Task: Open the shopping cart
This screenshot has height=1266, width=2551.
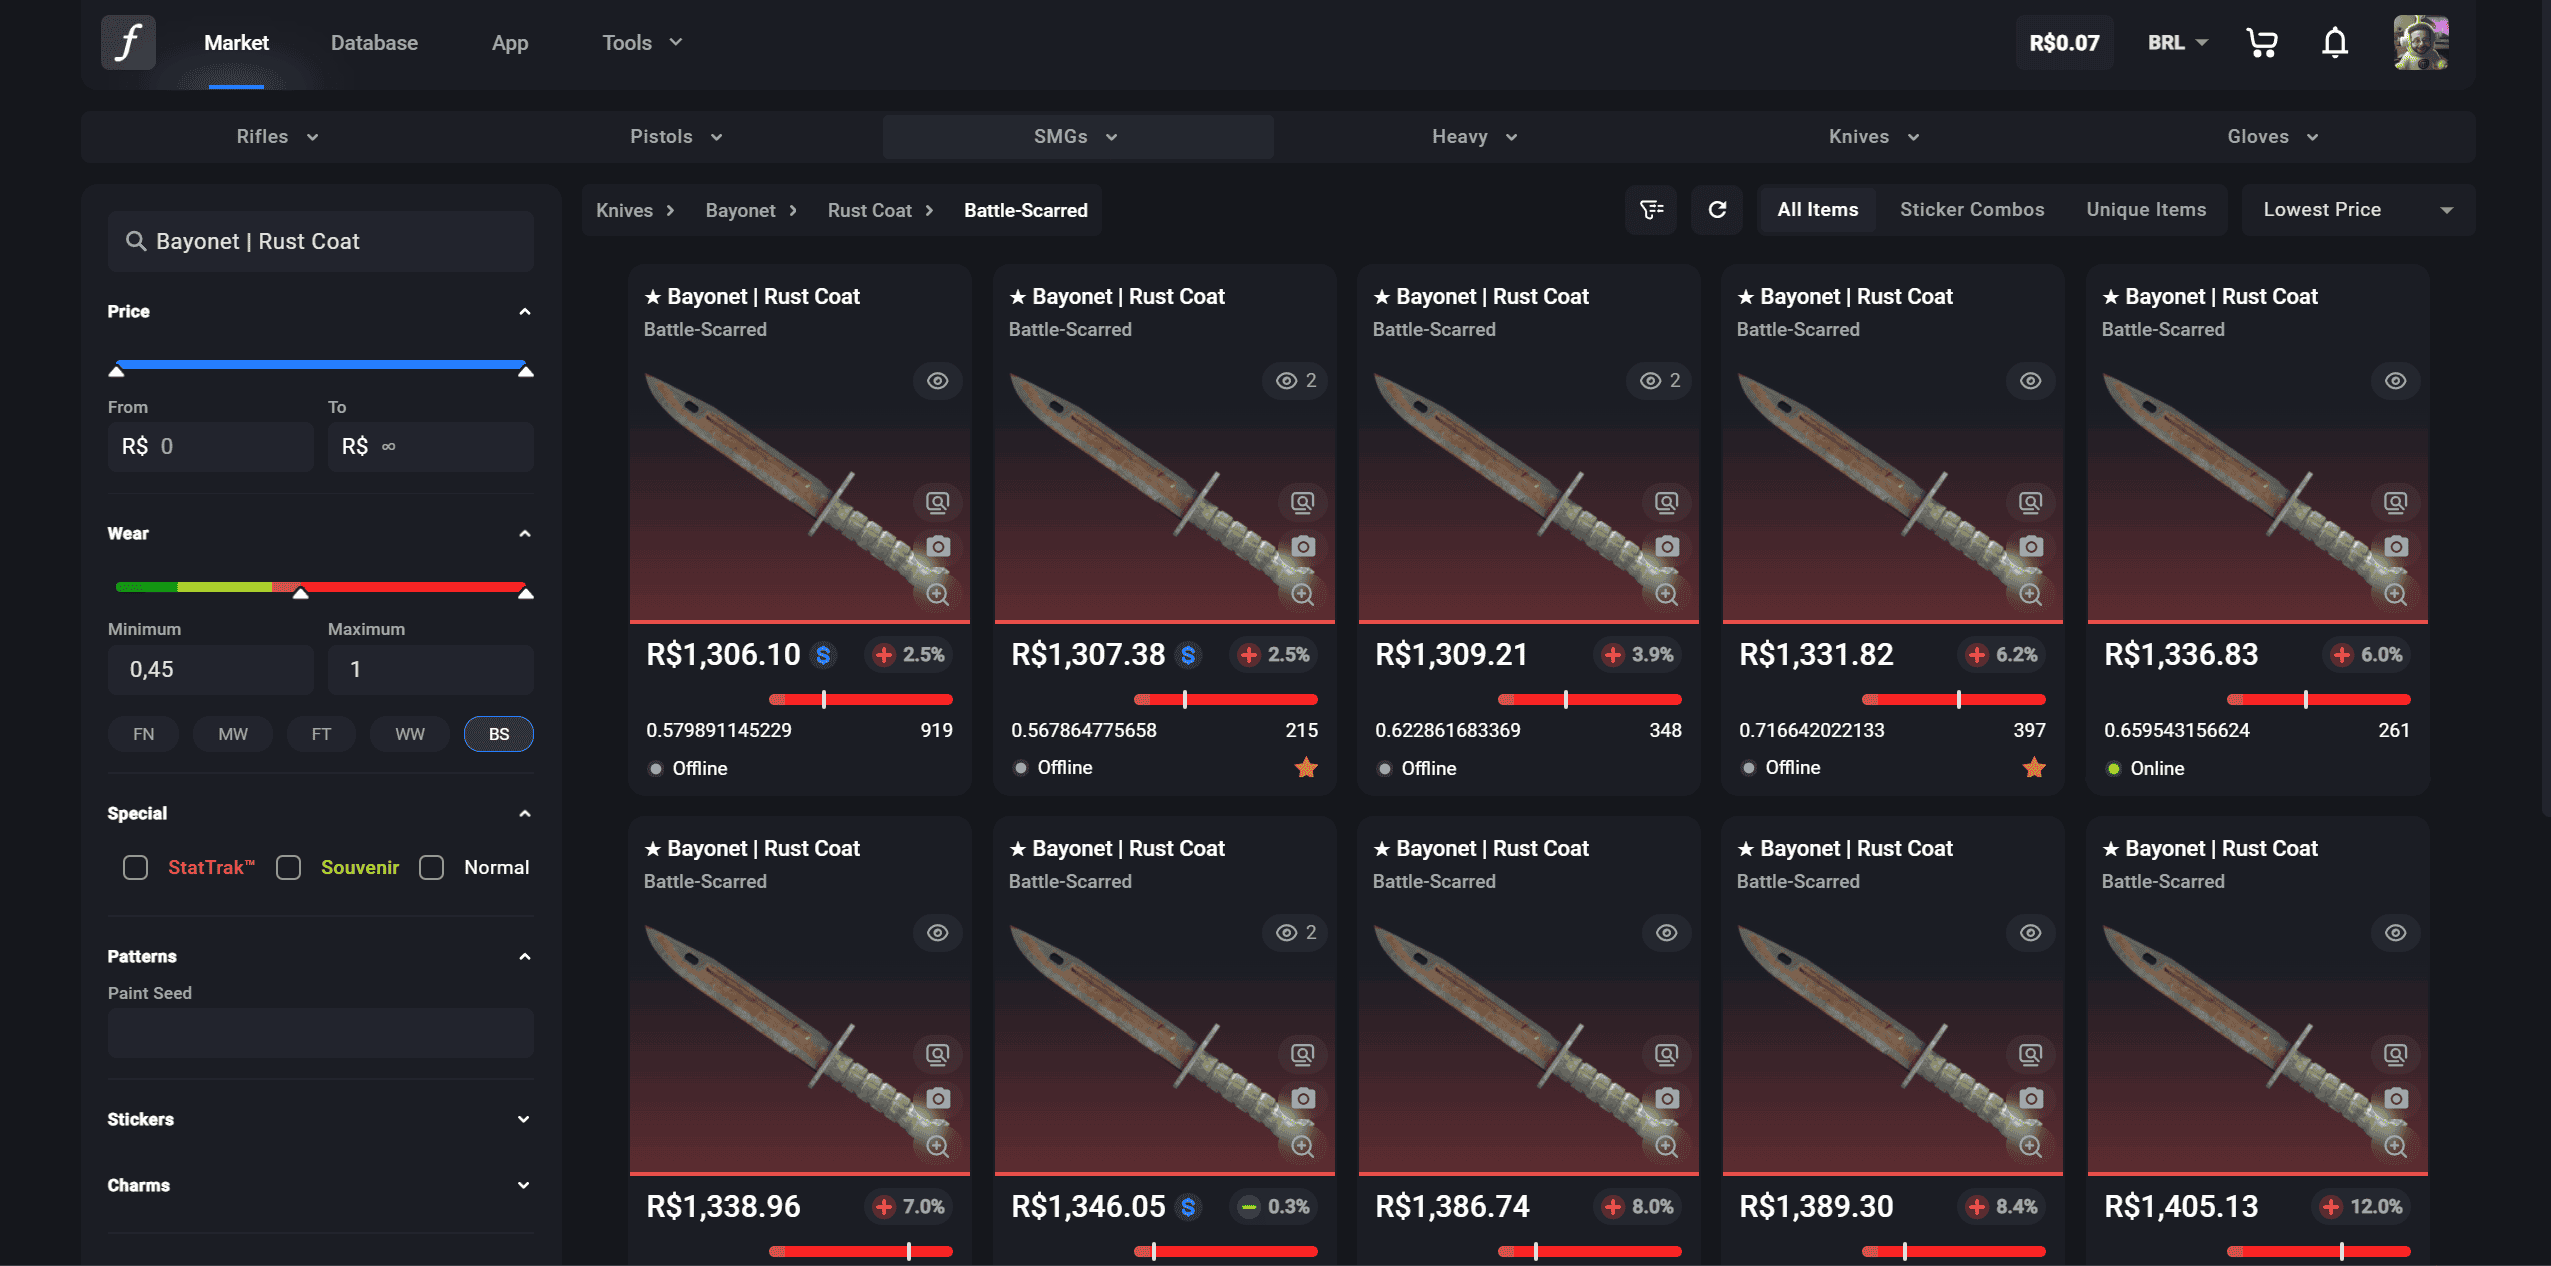Action: pos(2262,42)
